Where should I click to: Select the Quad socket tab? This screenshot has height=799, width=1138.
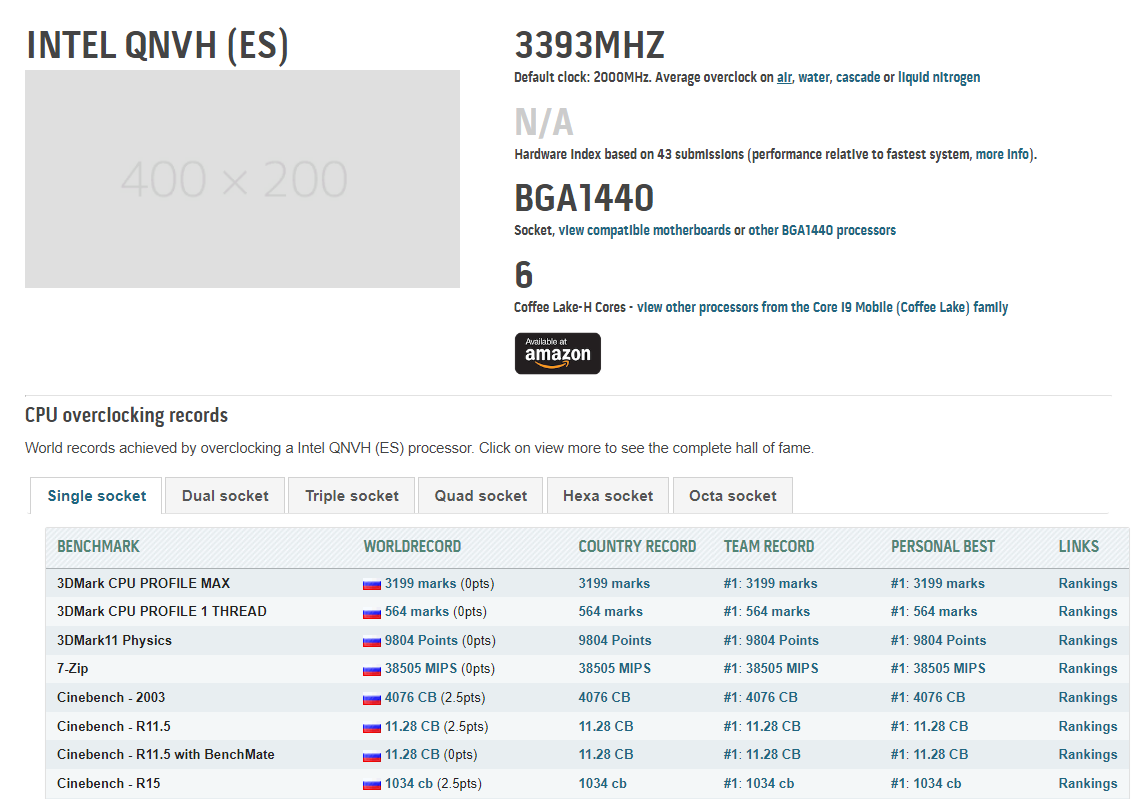pos(481,496)
